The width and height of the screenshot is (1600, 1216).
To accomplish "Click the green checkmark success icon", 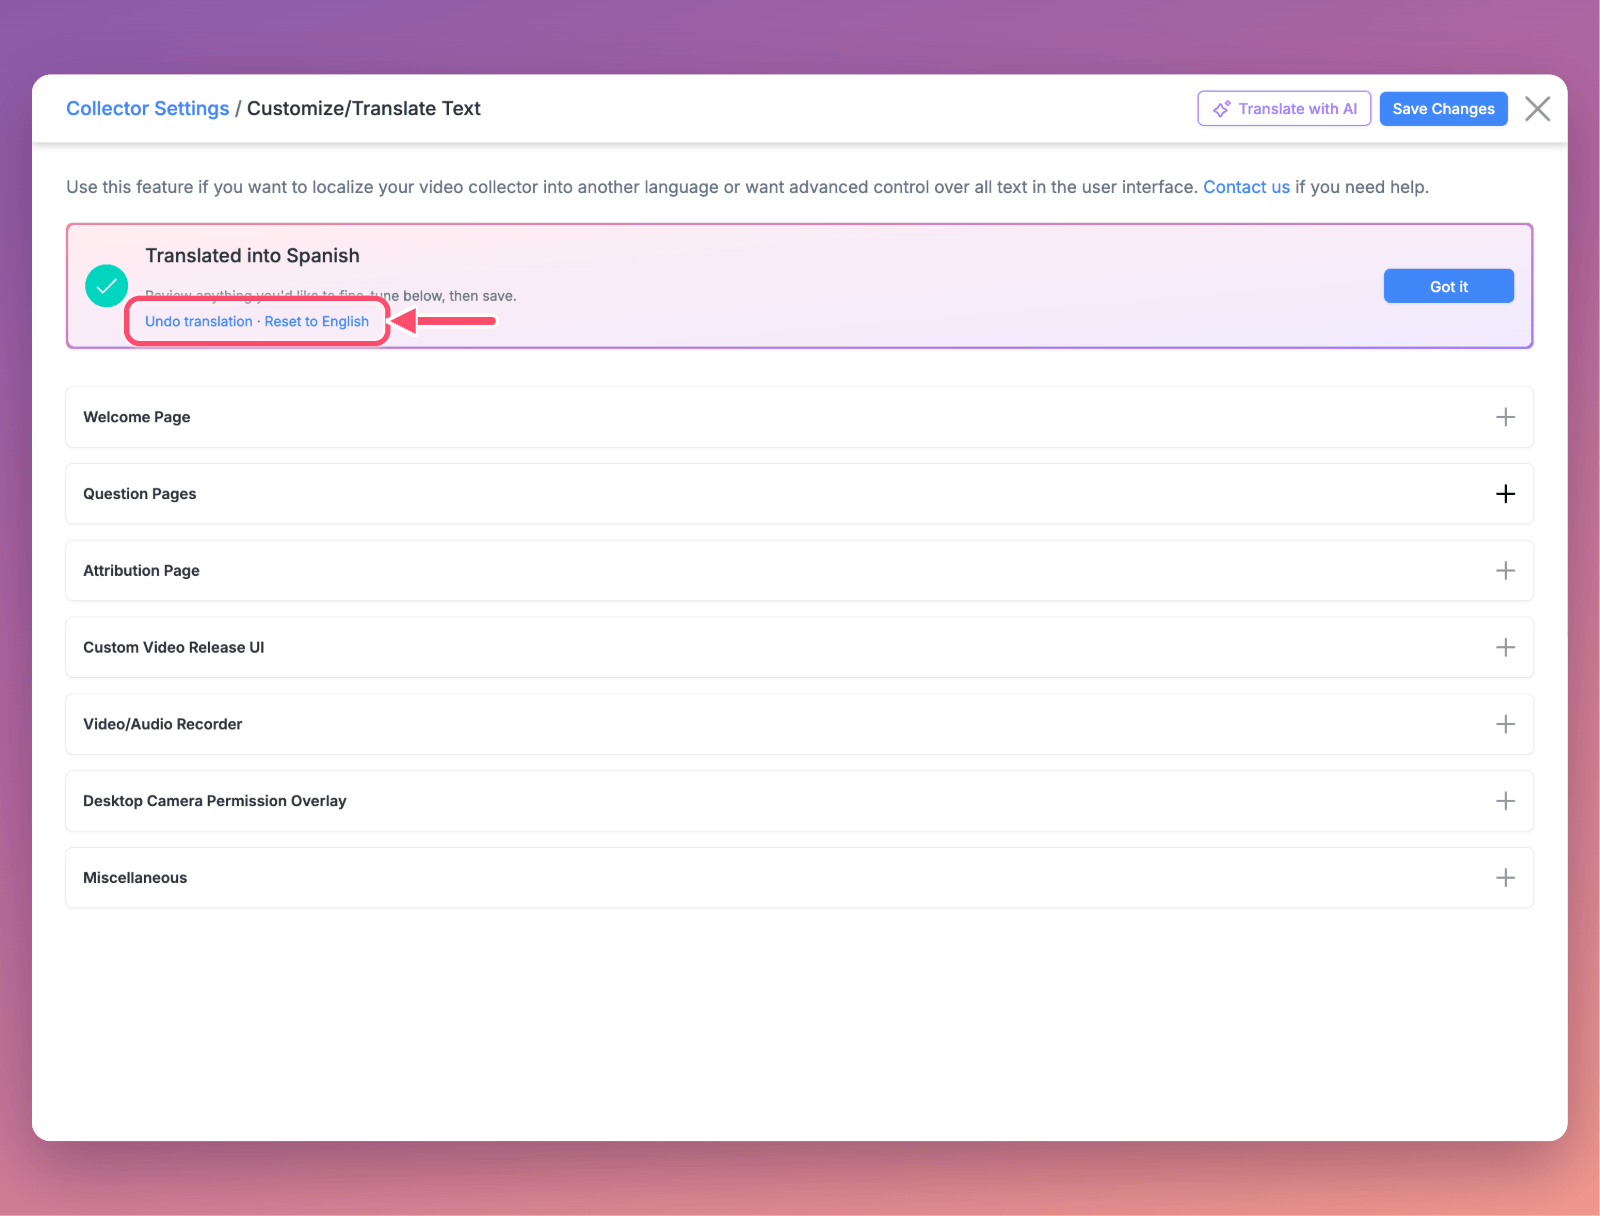I will (106, 286).
